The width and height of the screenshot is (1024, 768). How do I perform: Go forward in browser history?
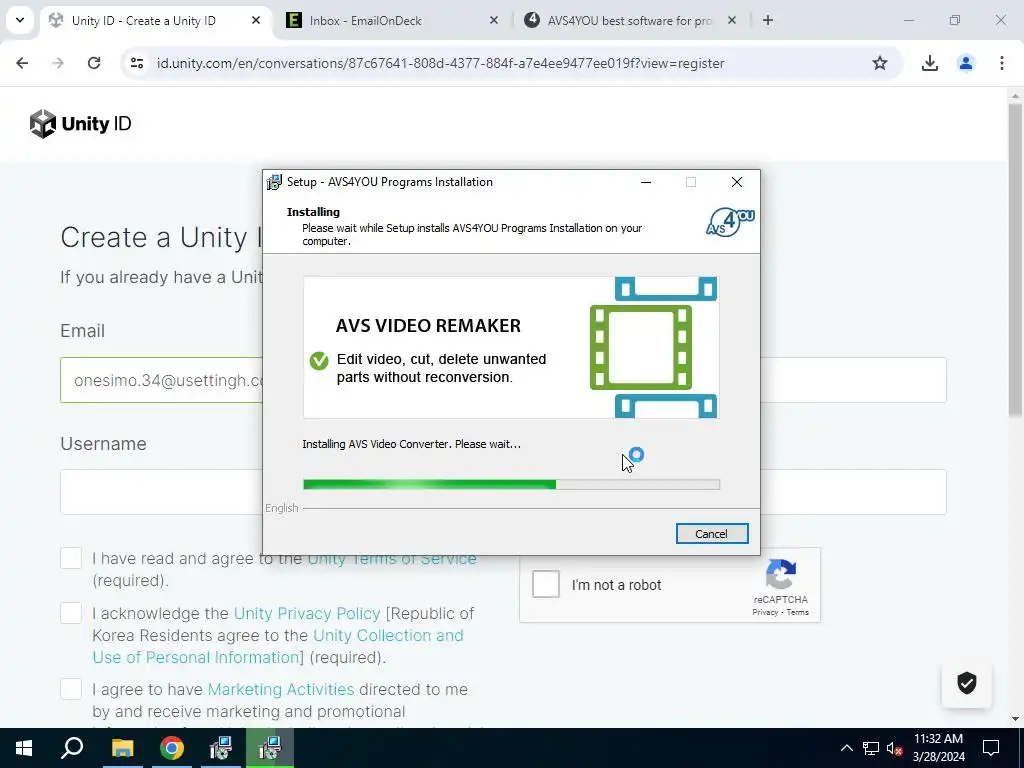pyautogui.click(x=58, y=63)
